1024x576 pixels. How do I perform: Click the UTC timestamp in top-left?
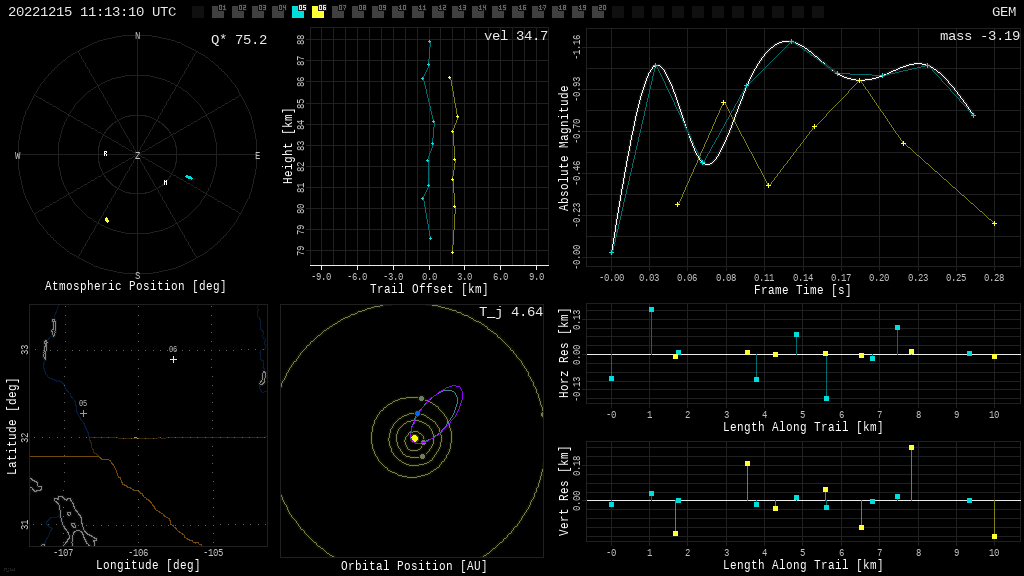pyautogui.click(x=92, y=12)
